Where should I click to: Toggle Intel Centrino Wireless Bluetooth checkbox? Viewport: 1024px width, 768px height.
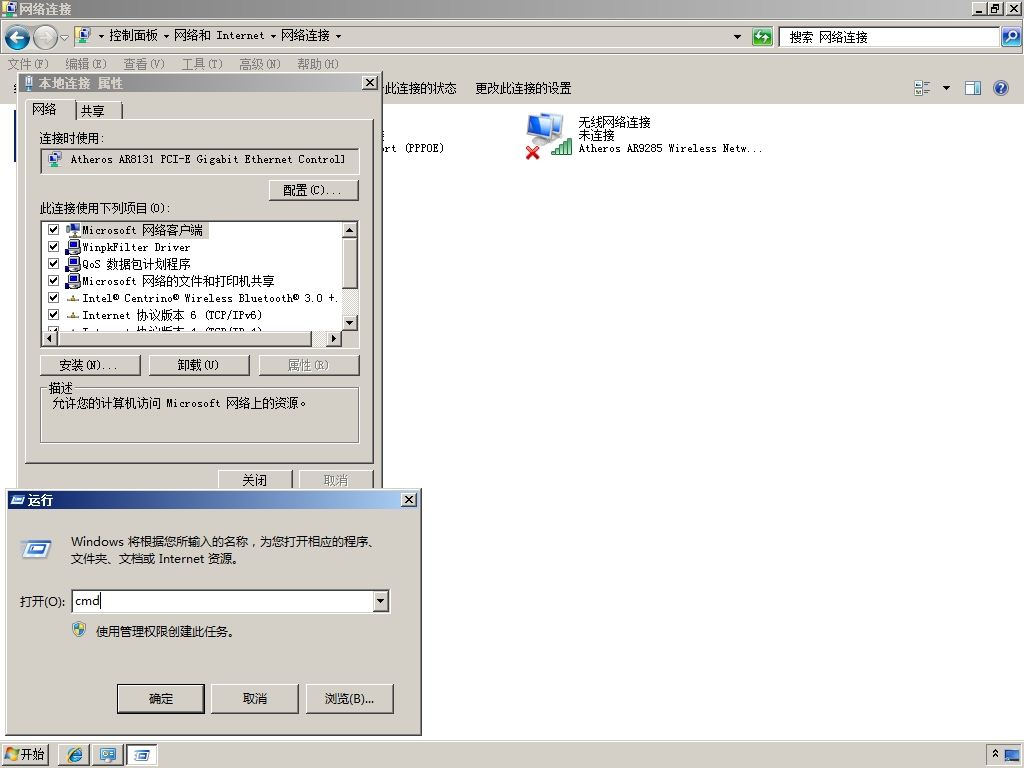coord(54,298)
